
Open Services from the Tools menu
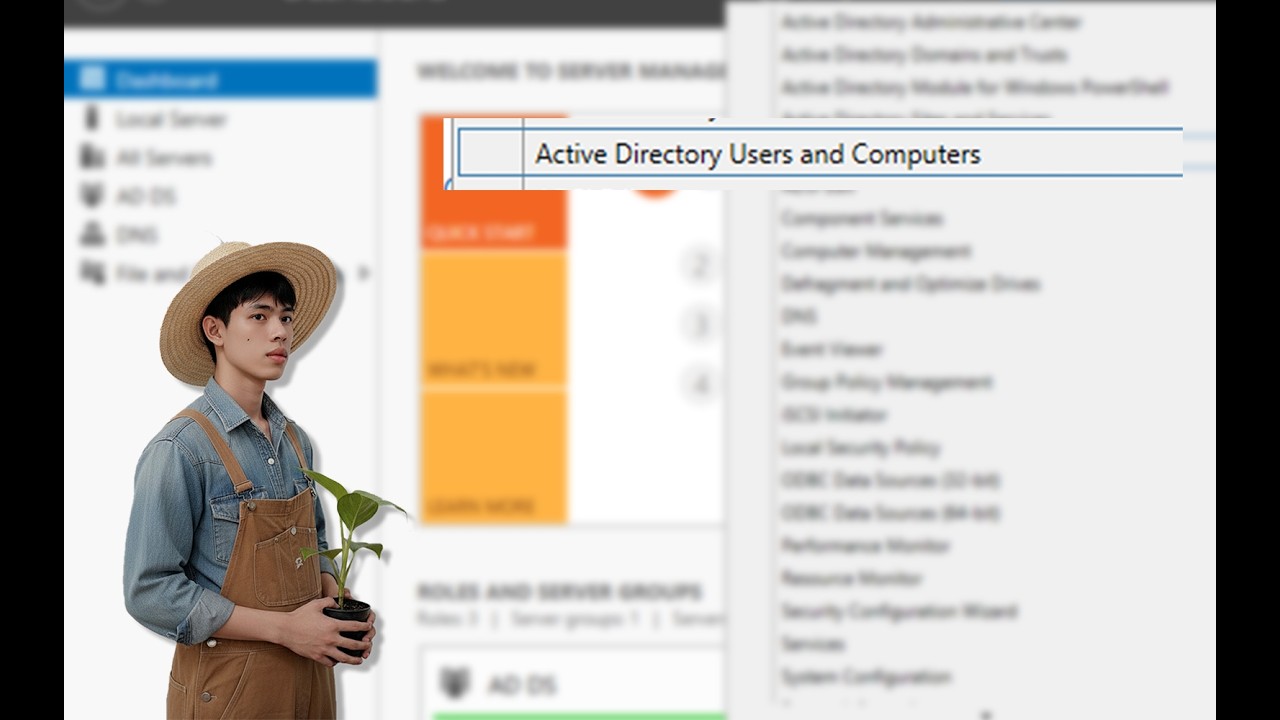click(x=813, y=643)
